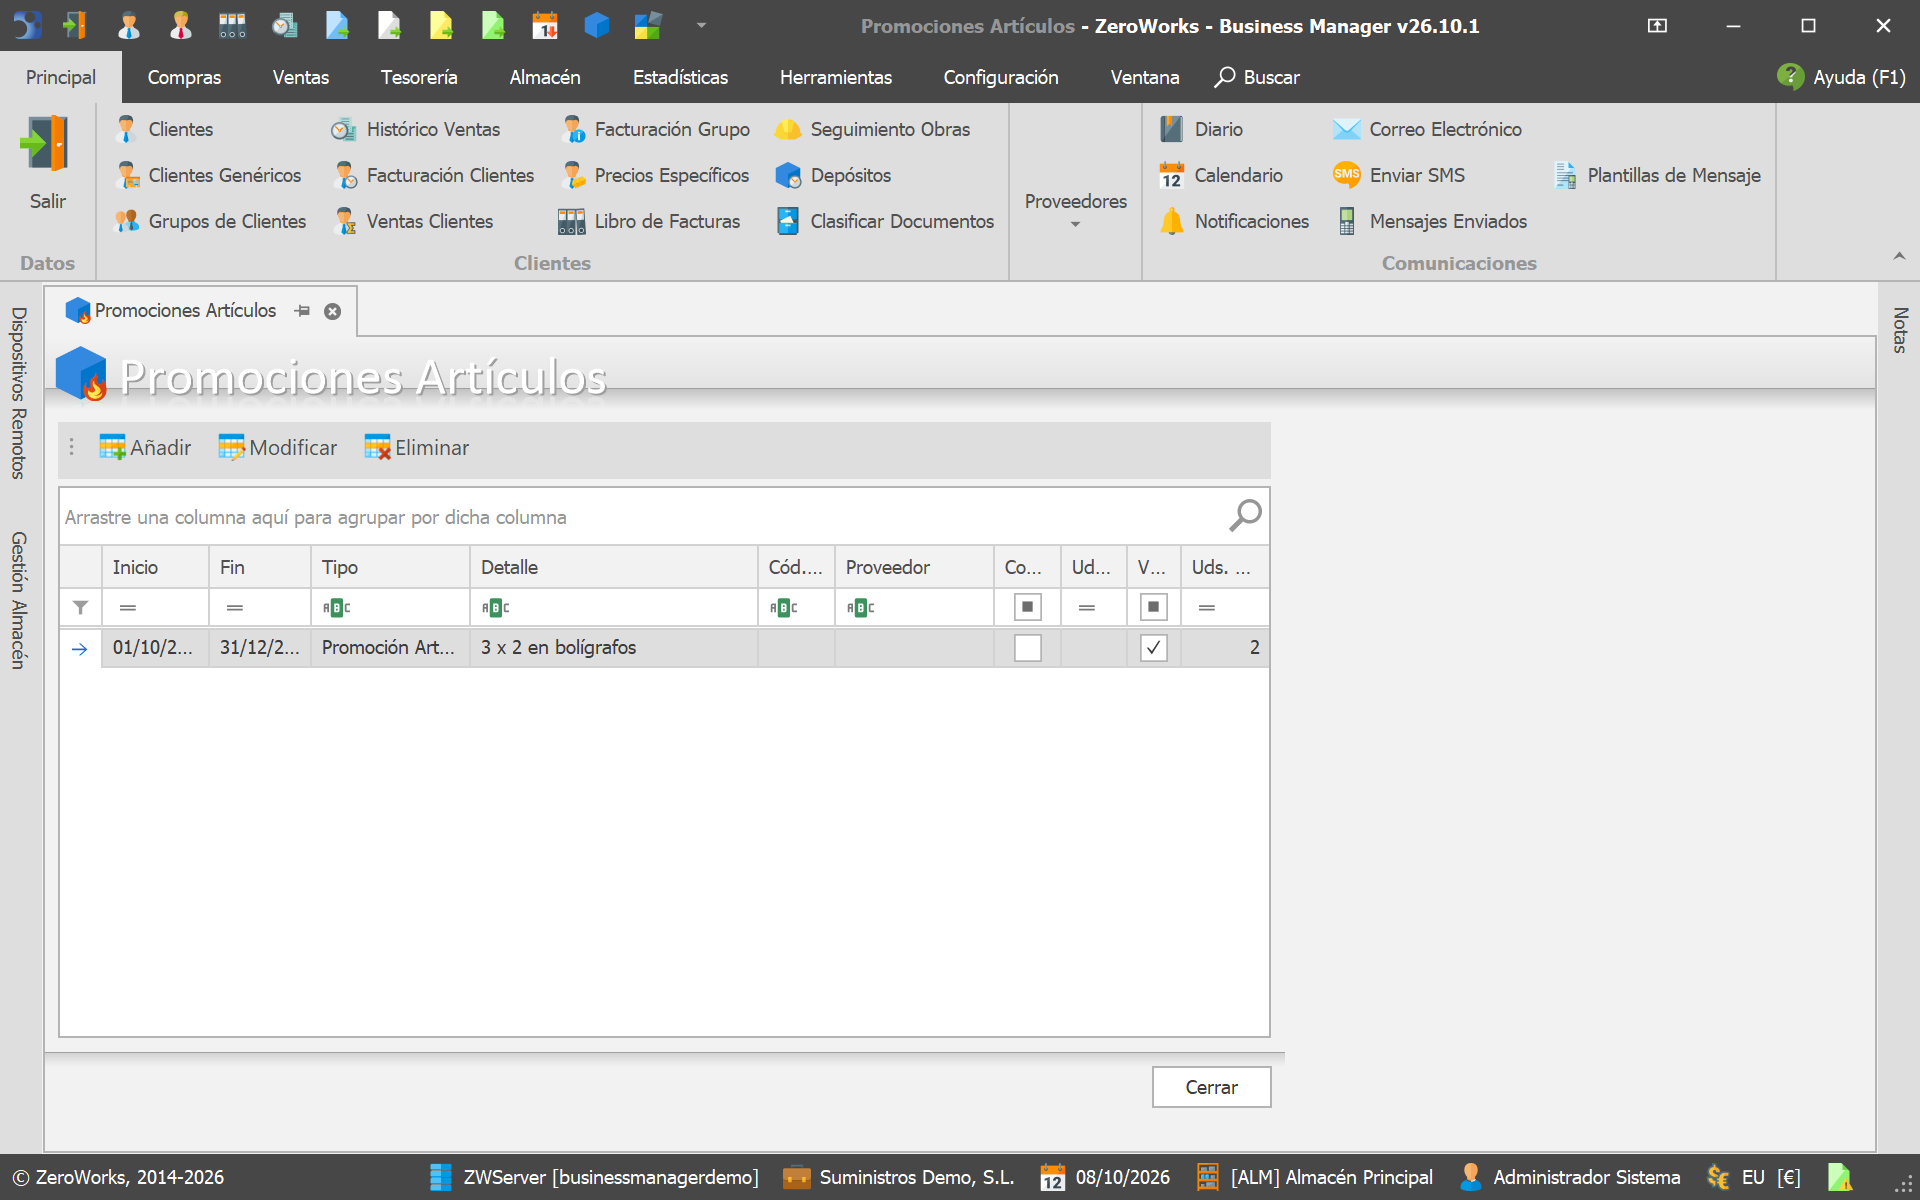This screenshot has width=1920, height=1200.
Task: Open Seguimiento Obras
Action: [873, 129]
